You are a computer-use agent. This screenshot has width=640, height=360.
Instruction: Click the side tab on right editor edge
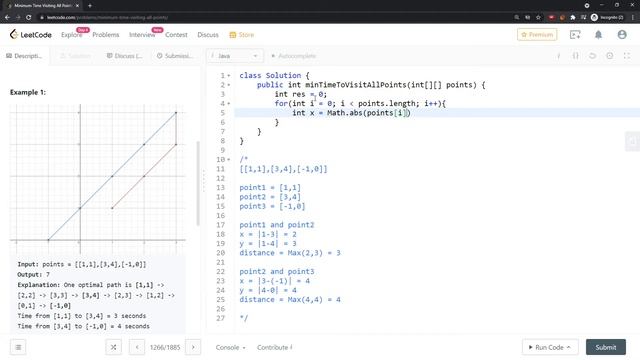633,142
